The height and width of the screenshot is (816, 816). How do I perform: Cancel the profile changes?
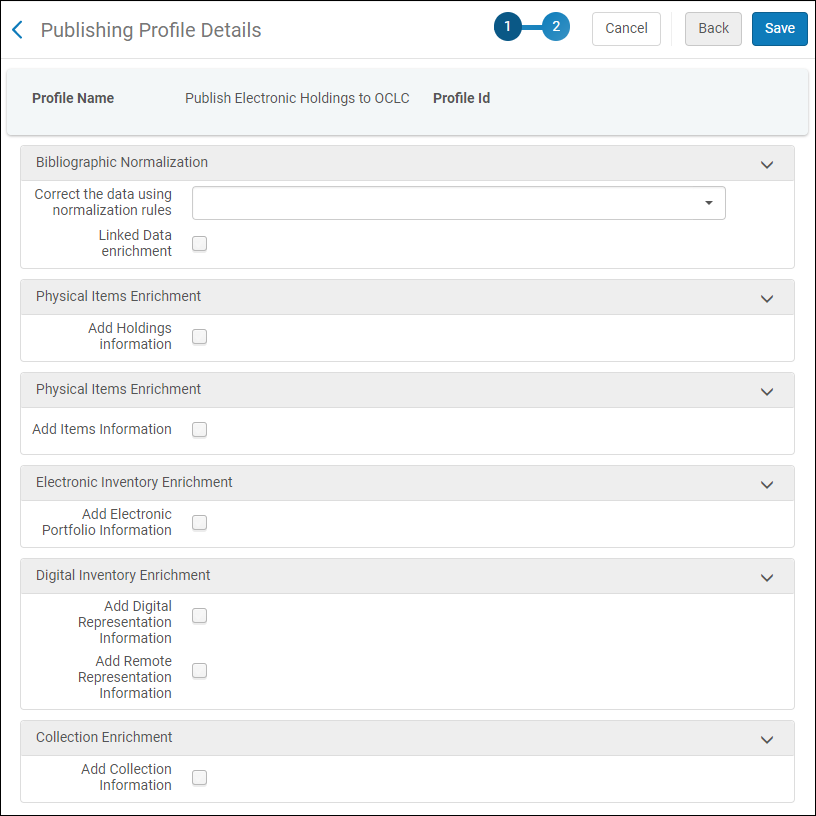(x=626, y=29)
